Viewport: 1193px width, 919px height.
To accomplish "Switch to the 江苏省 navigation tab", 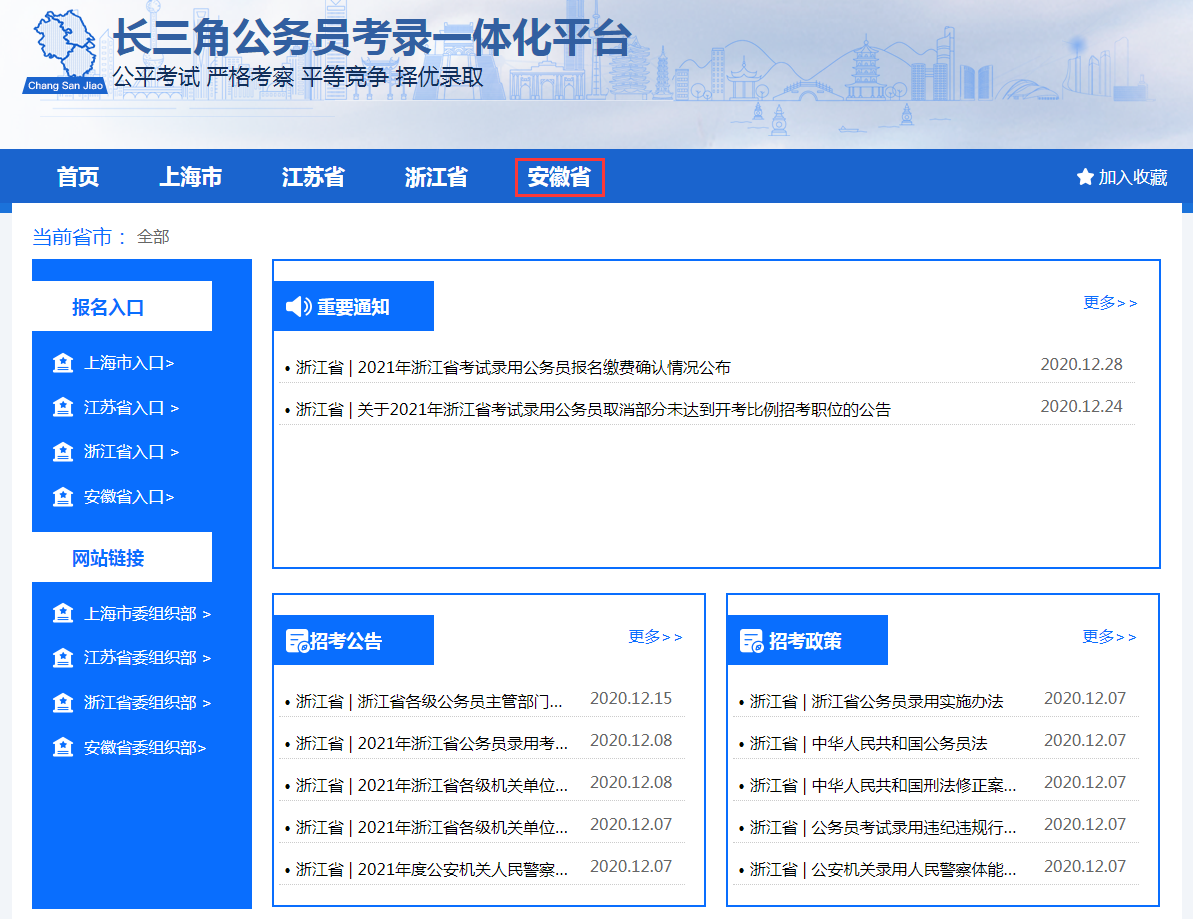I will point(313,177).
